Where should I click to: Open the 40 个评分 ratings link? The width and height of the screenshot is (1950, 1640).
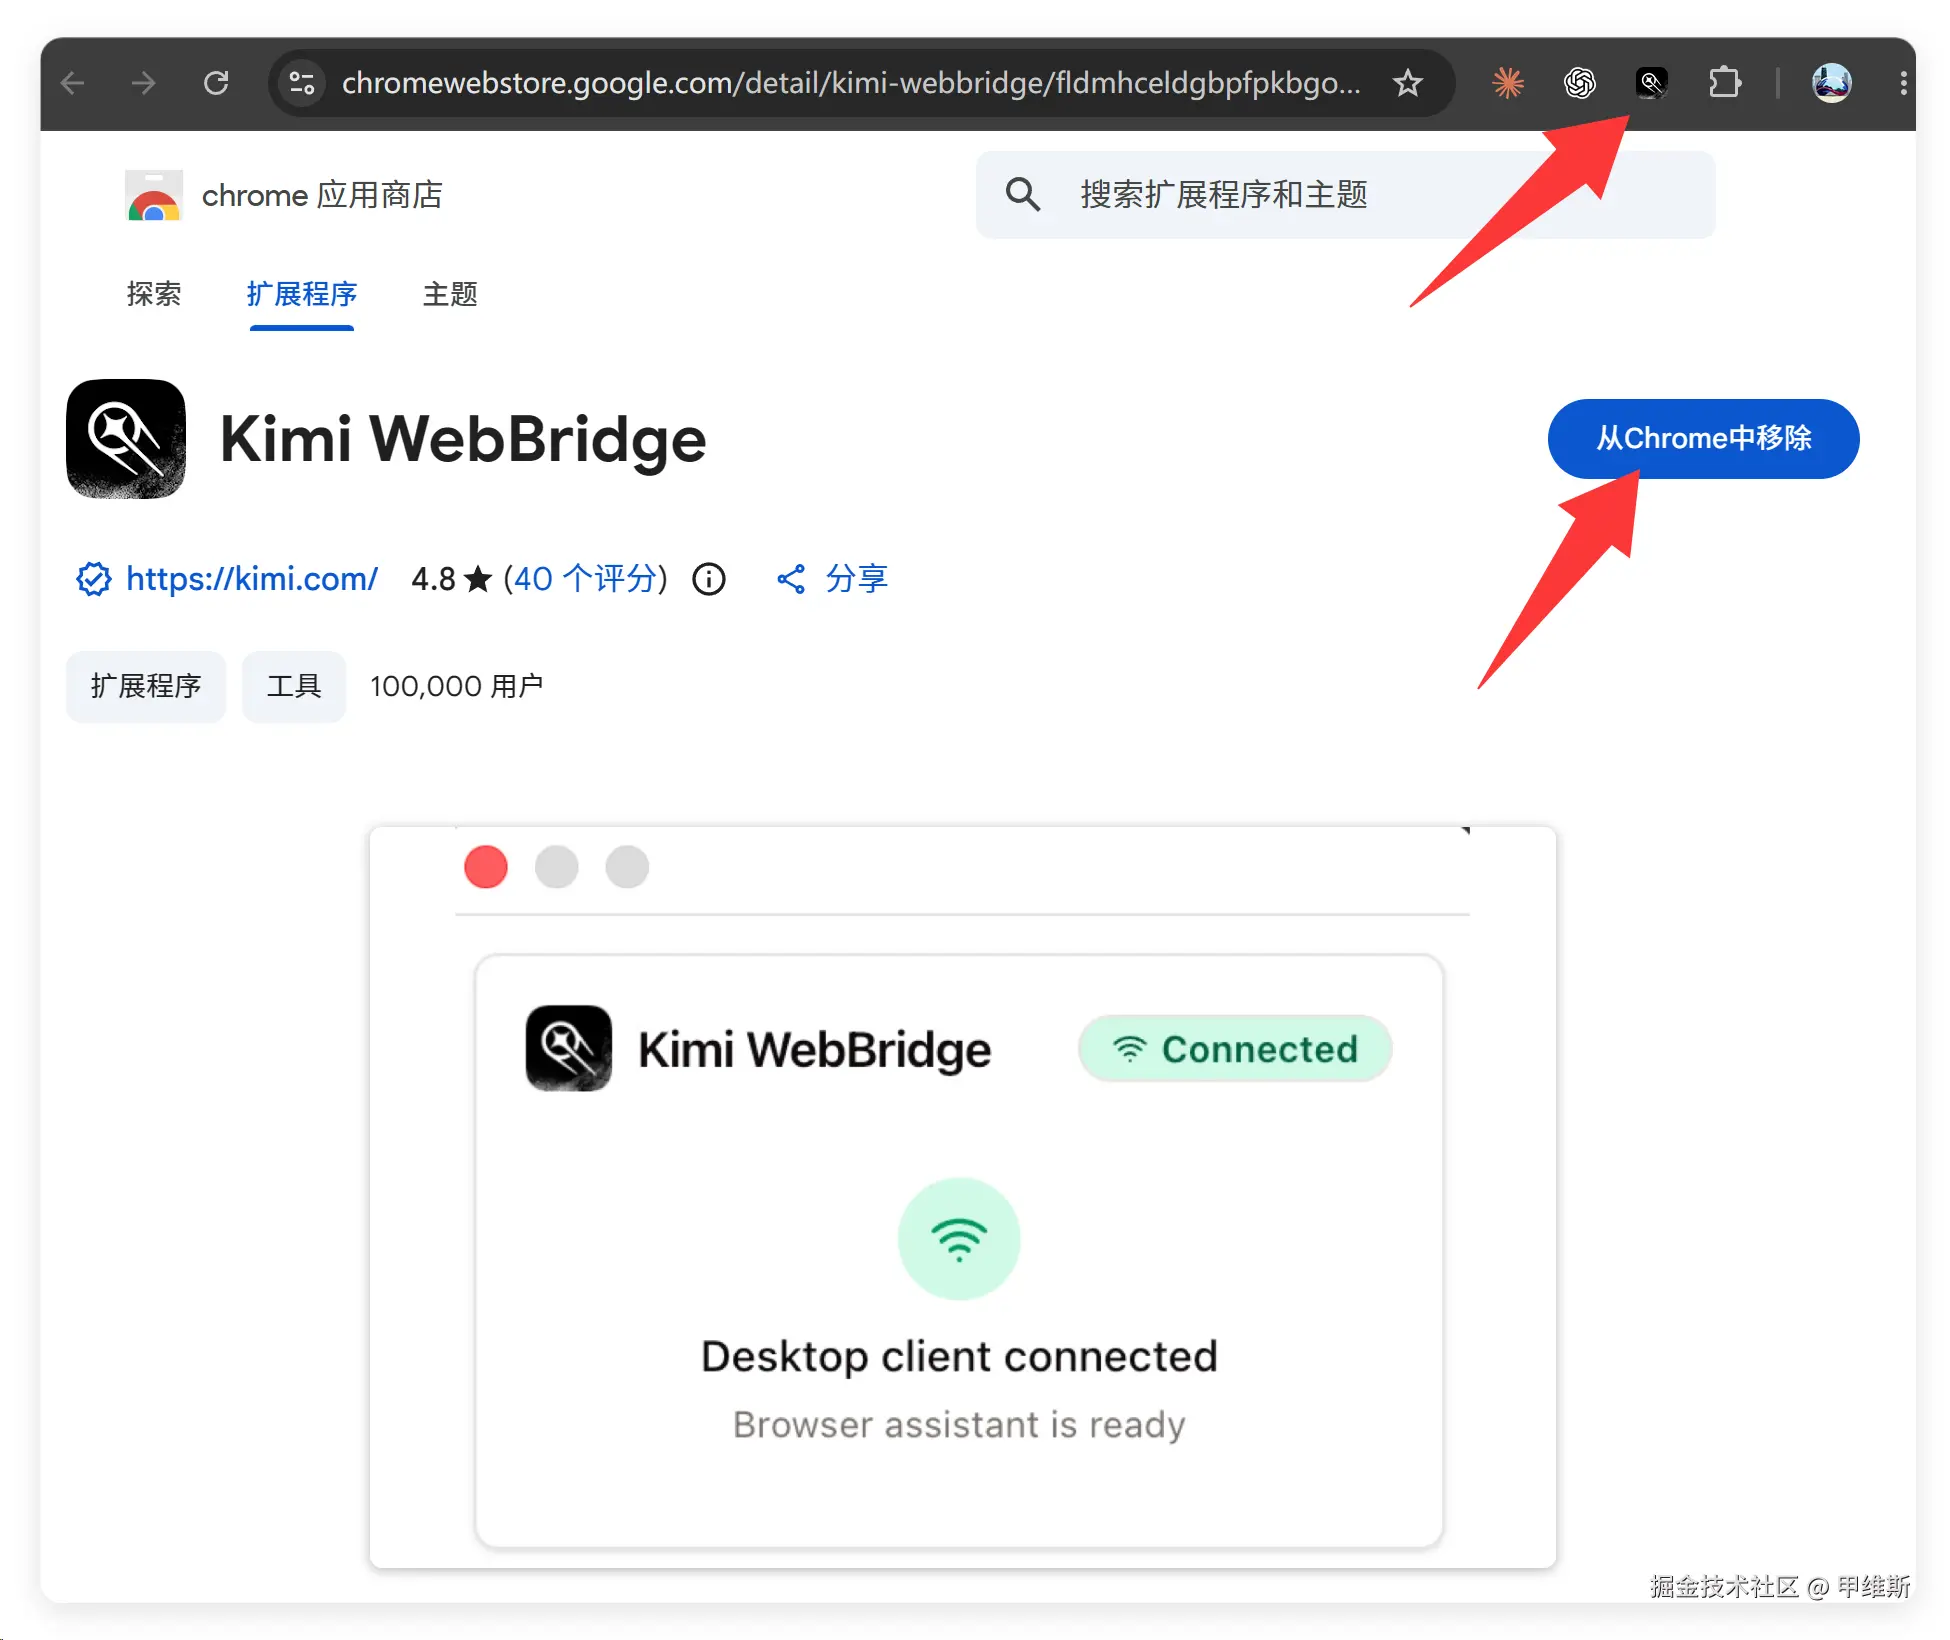point(584,579)
